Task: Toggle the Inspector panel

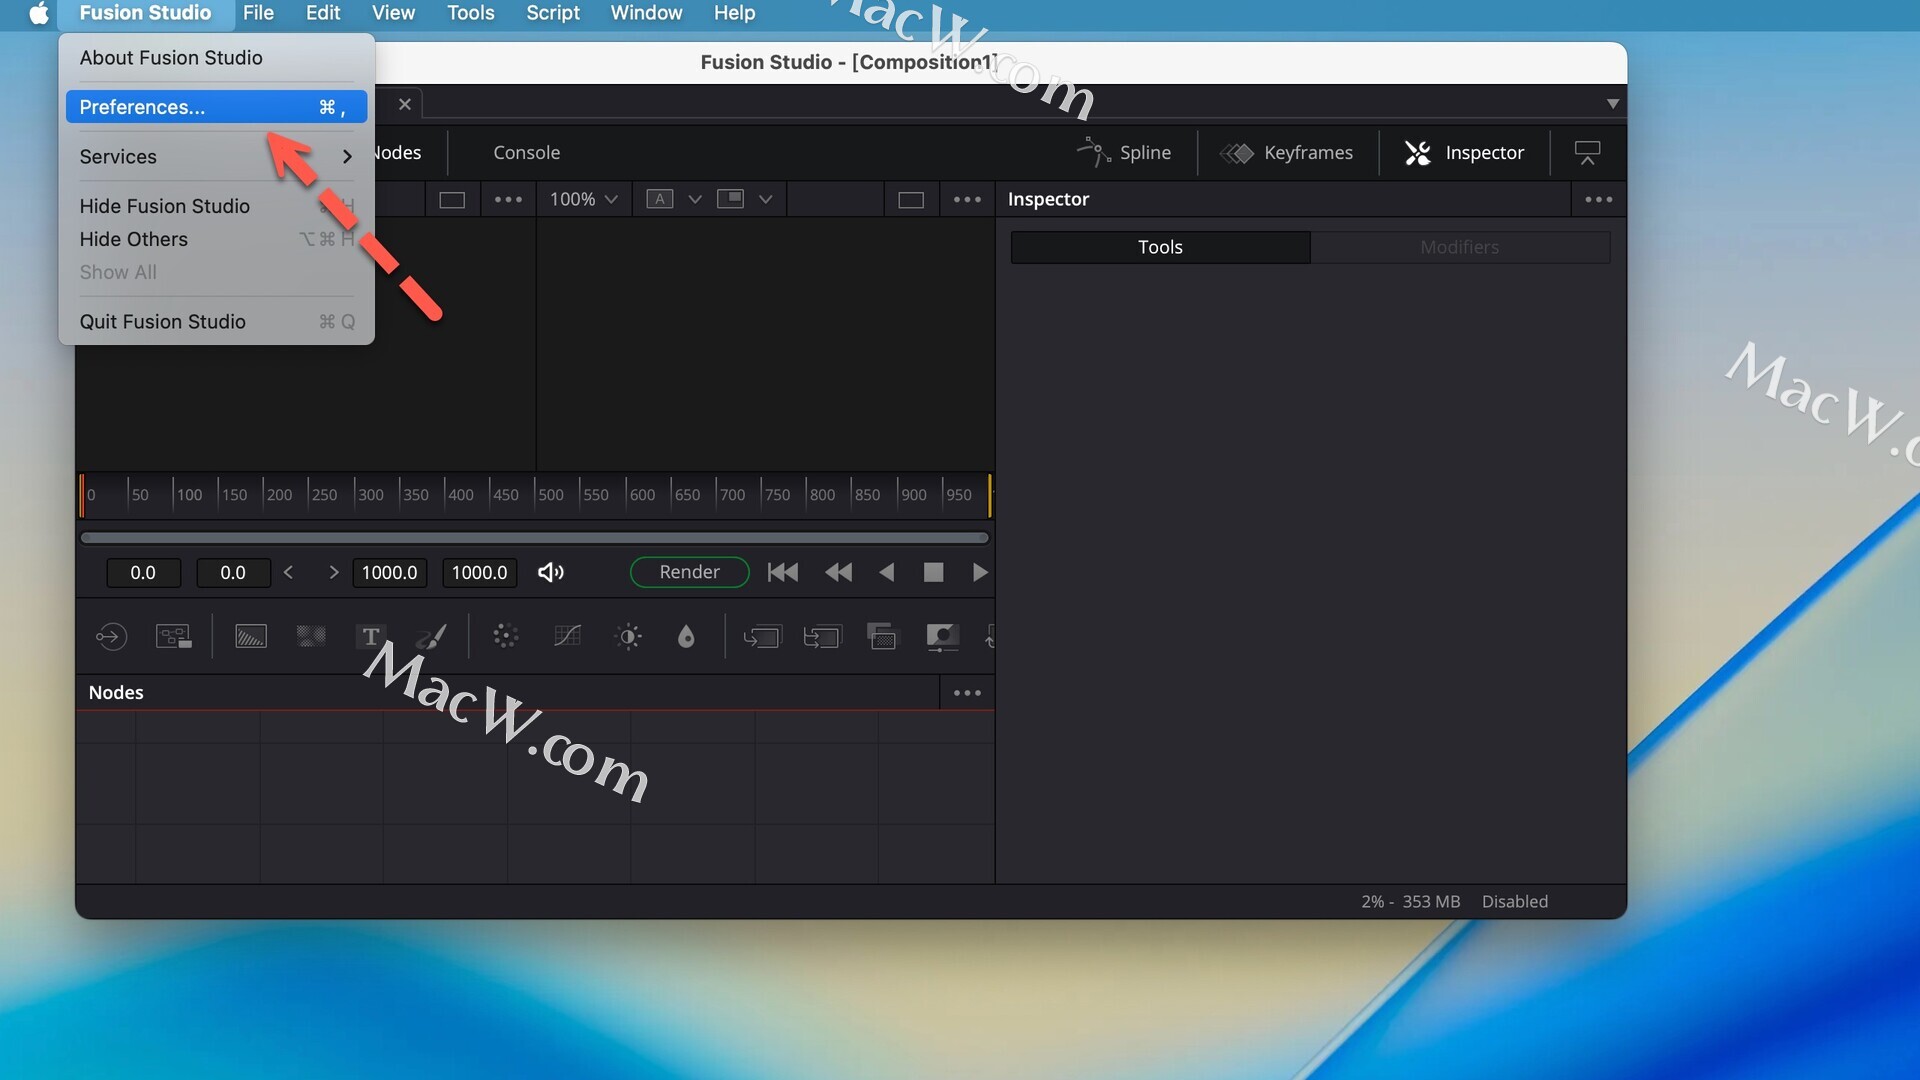Action: (x=1465, y=153)
